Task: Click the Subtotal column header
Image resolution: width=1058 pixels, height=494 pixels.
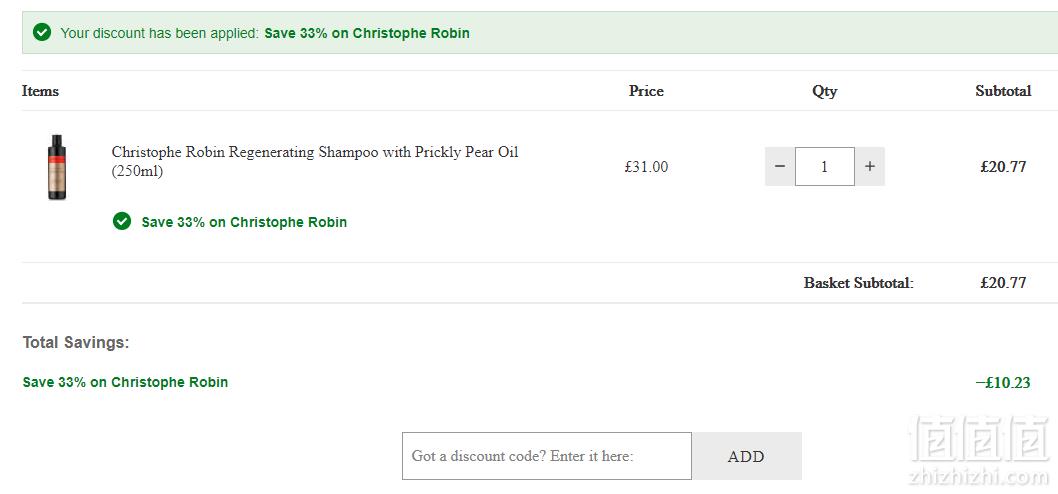Action: [1003, 91]
